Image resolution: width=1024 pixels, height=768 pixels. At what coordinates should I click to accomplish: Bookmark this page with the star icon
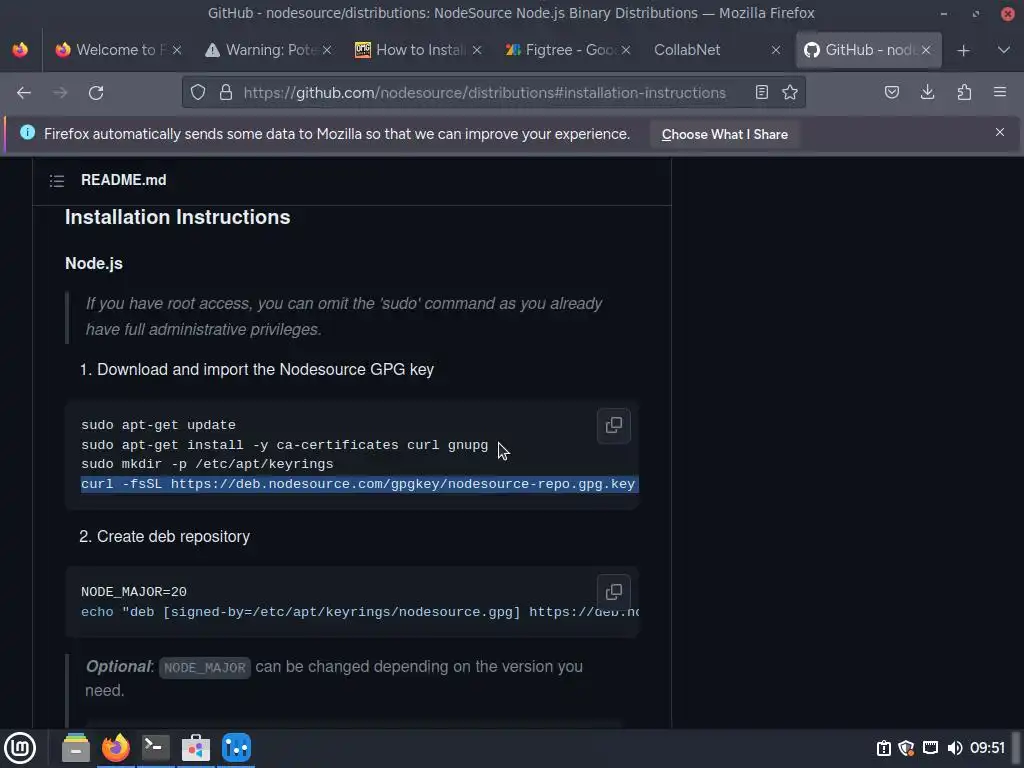[x=790, y=93]
